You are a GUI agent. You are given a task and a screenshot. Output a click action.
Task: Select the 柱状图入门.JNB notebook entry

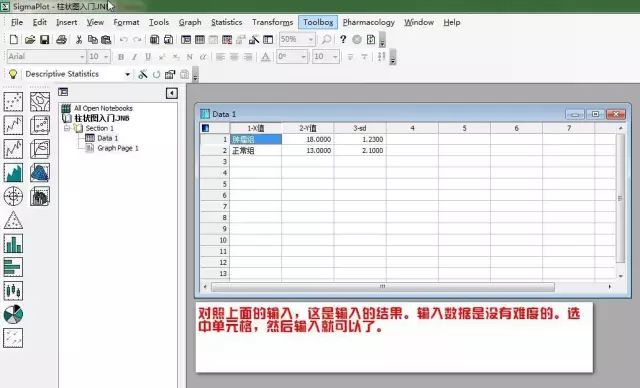[102, 118]
